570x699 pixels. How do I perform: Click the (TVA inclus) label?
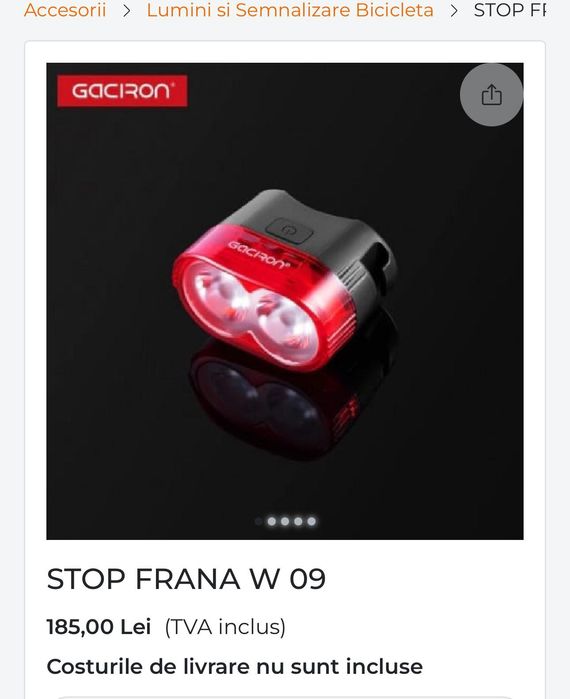pos(225,627)
